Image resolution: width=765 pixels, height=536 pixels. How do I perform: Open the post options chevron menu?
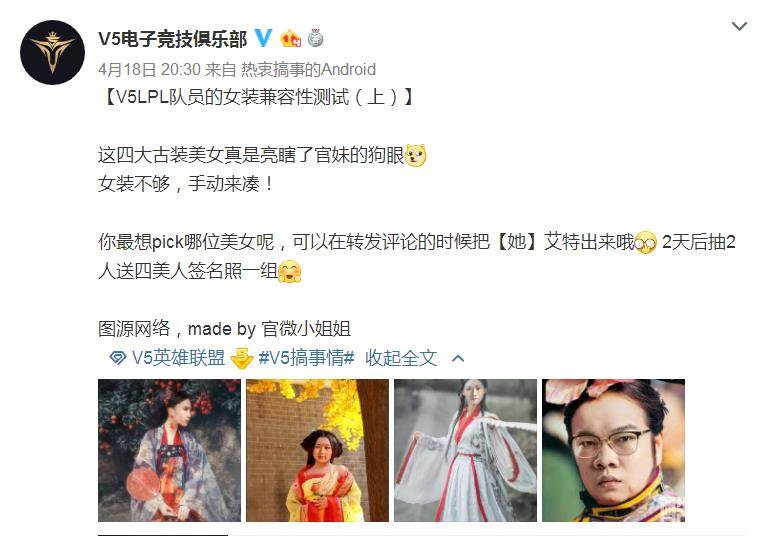tap(740, 26)
